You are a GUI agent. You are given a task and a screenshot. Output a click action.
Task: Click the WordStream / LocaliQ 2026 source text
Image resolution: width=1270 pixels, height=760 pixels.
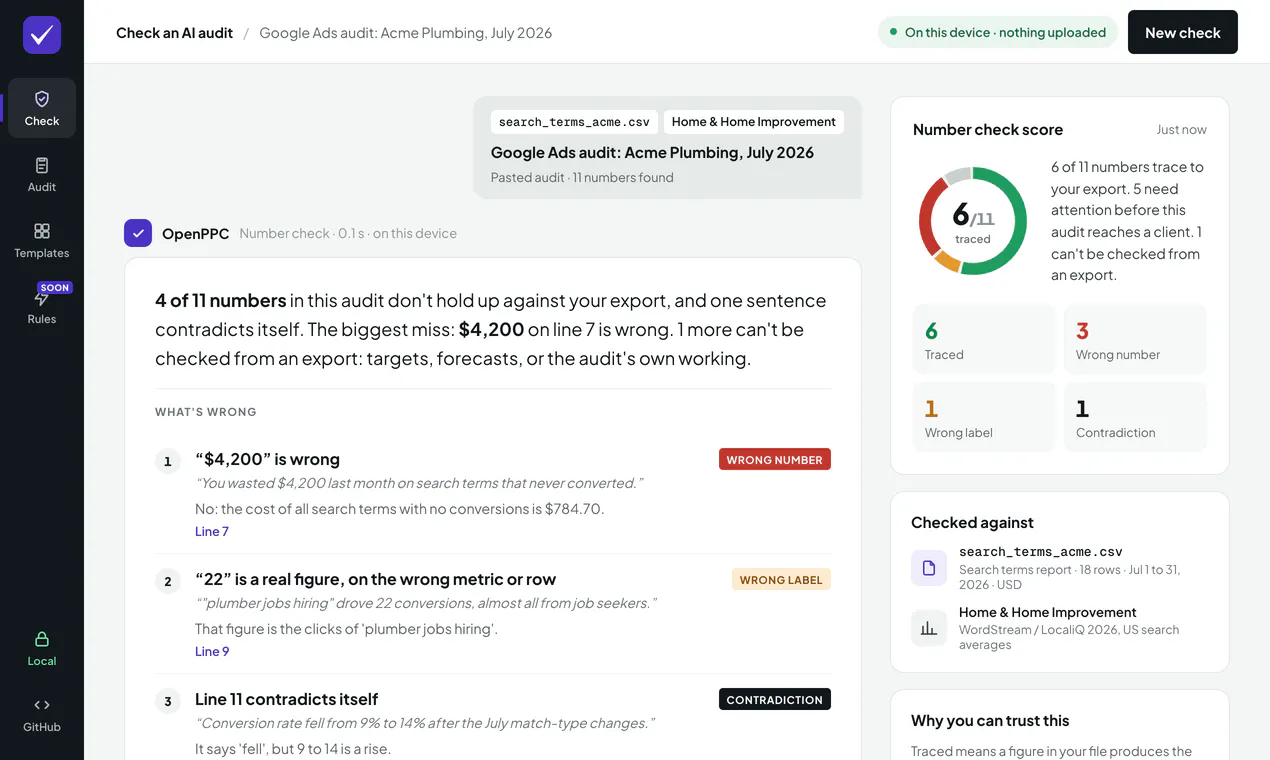tap(1069, 637)
